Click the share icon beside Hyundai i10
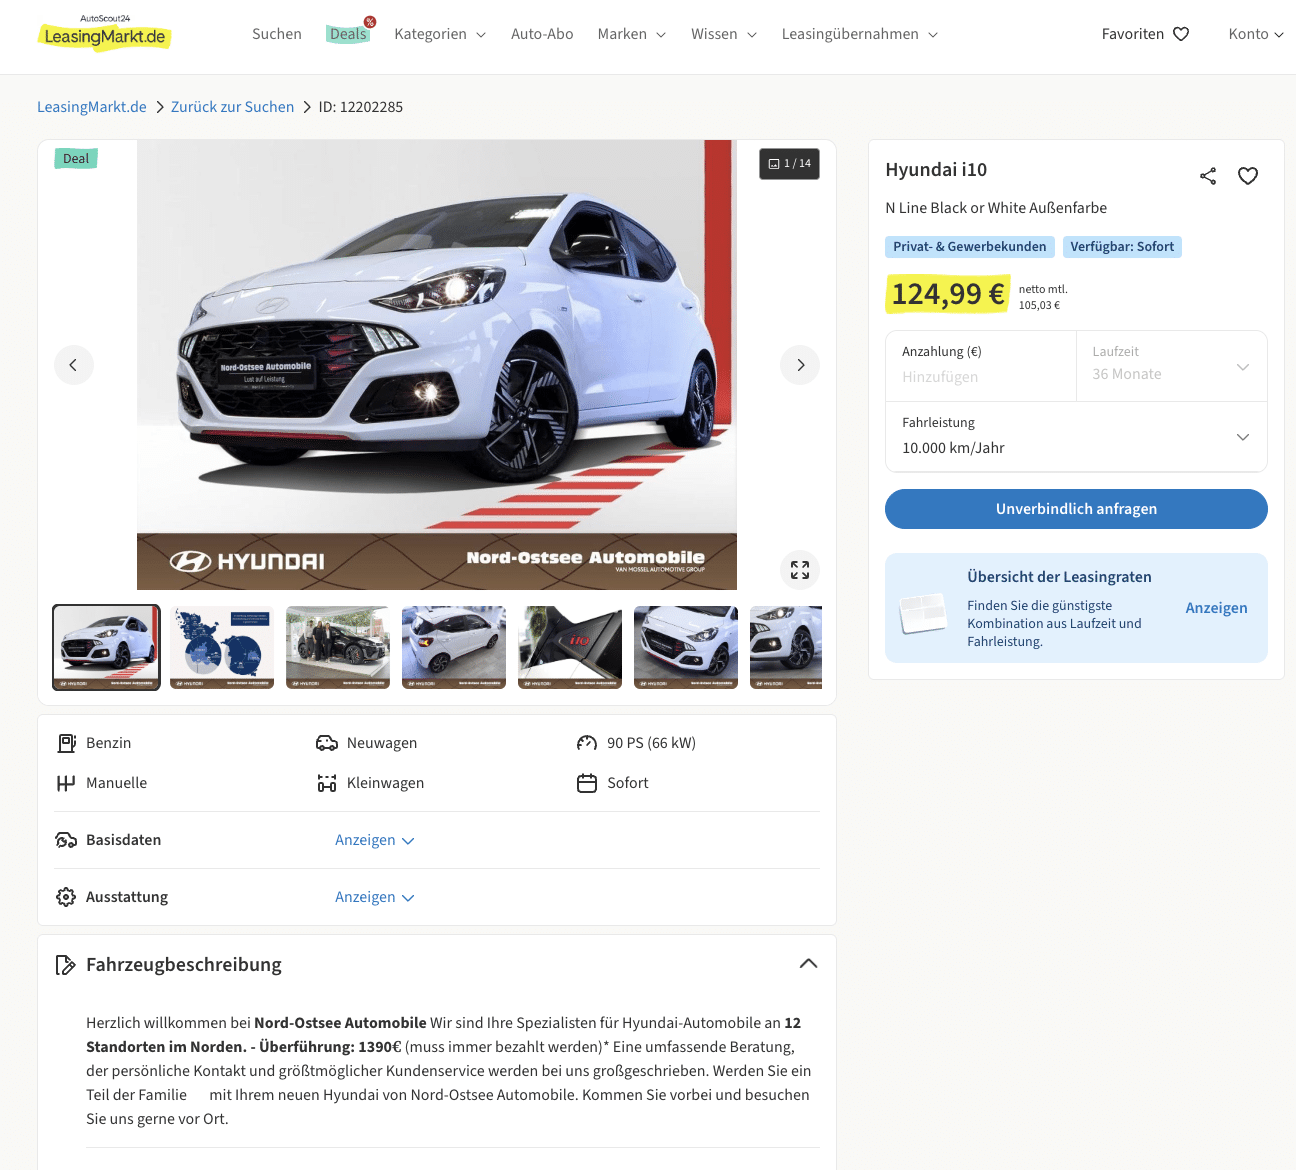The height and width of the screenshot is (1170, 1296). point(1208,176)
